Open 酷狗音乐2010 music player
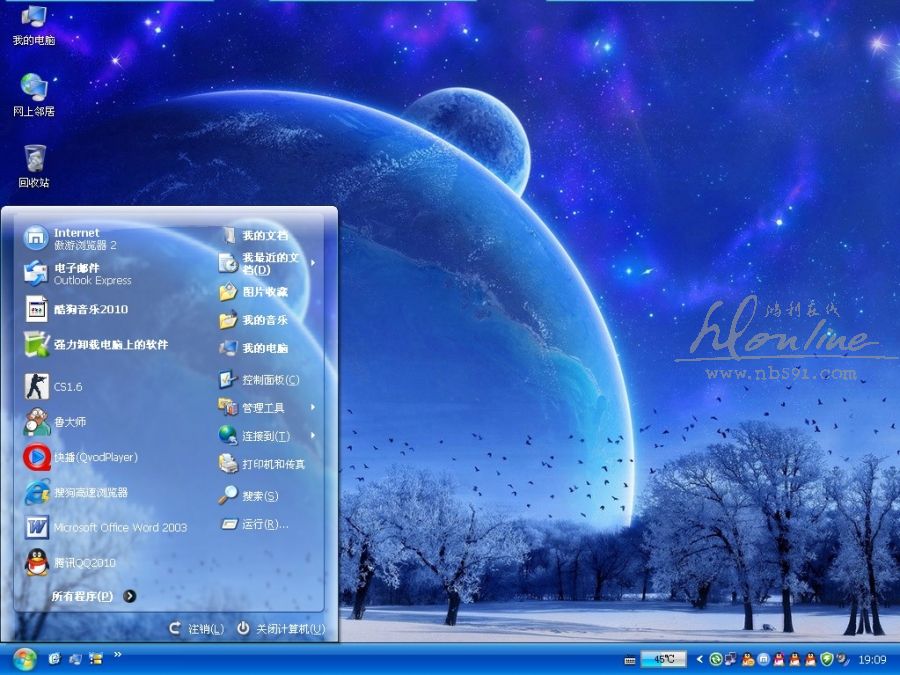 coord(90,309)
